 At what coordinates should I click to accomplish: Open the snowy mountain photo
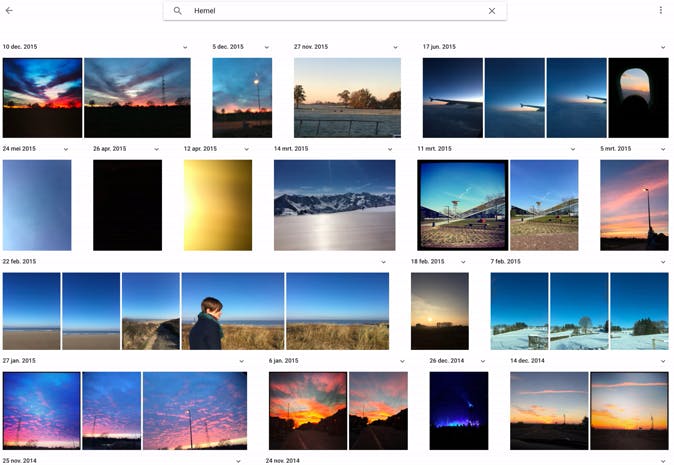click(x=334, y=205)
